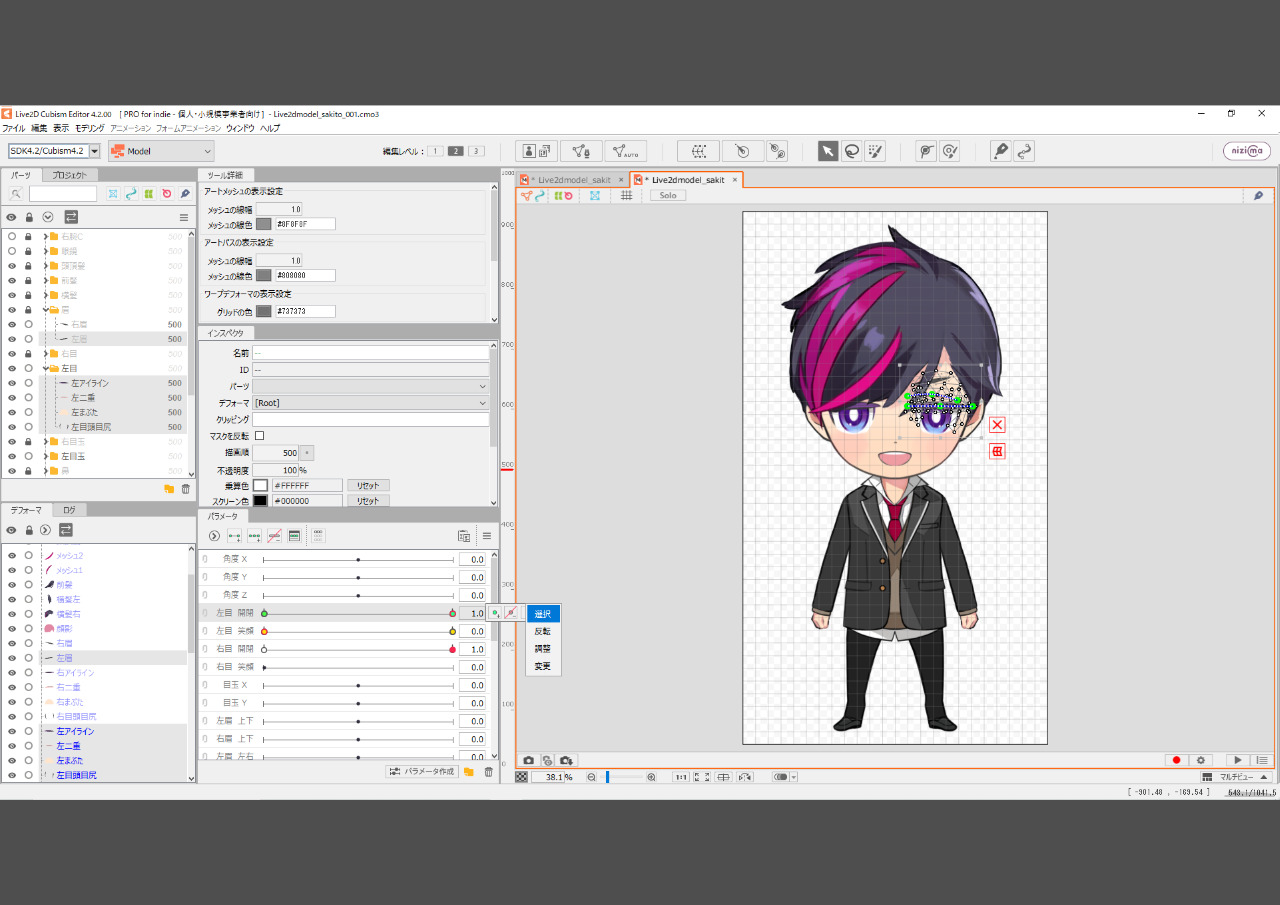The image size is (1280, 905).
Task: Add two keys to parameter icon
Action: click(x=235, y=536)
